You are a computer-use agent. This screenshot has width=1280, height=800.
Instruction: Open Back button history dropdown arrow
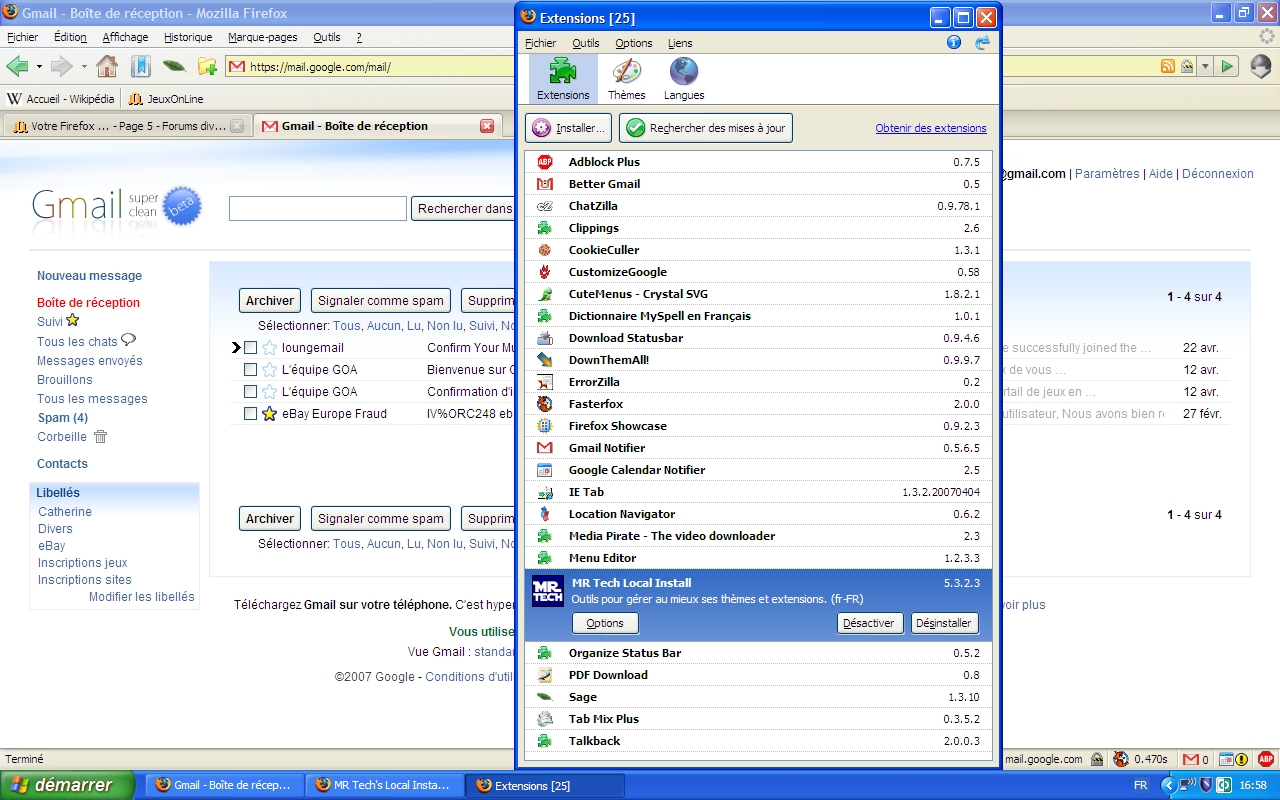(39, 67)
